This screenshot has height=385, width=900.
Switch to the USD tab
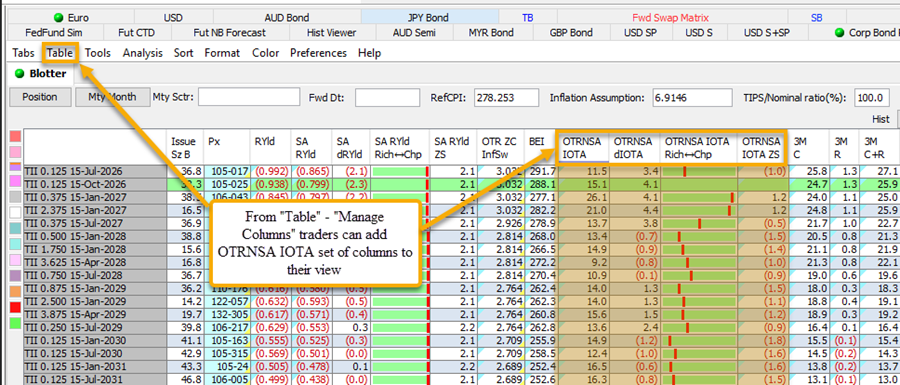coord(173,18)
